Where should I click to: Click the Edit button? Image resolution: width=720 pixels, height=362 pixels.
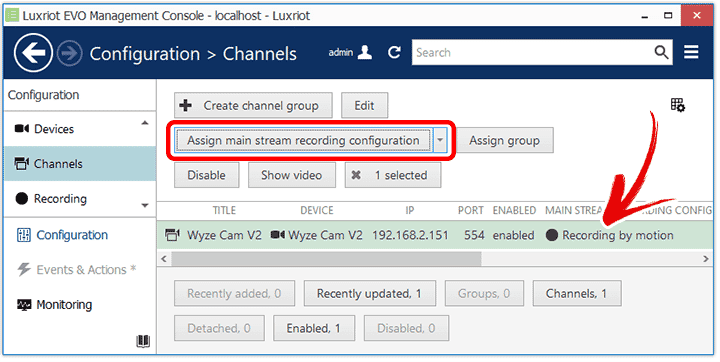(x=364, y=105)
